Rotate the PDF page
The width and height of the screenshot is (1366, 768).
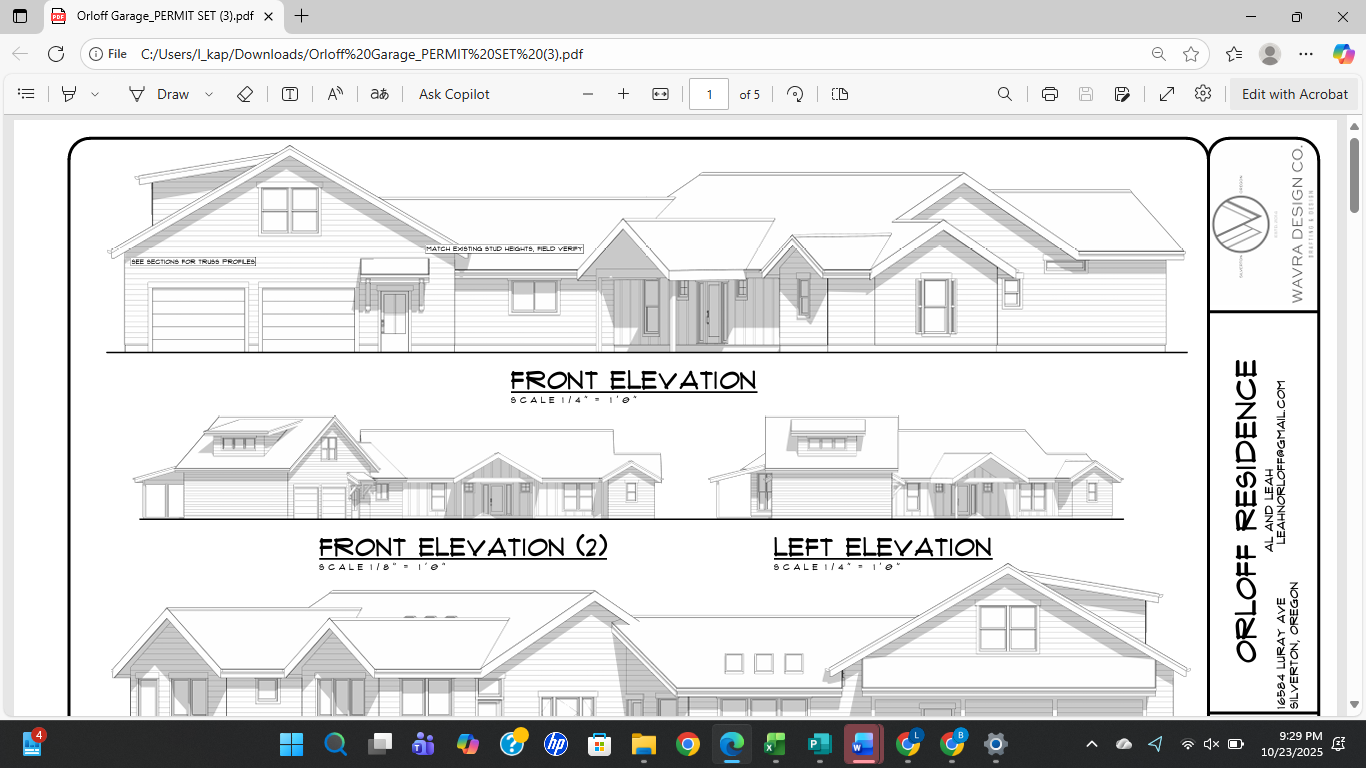coord(795,94)
